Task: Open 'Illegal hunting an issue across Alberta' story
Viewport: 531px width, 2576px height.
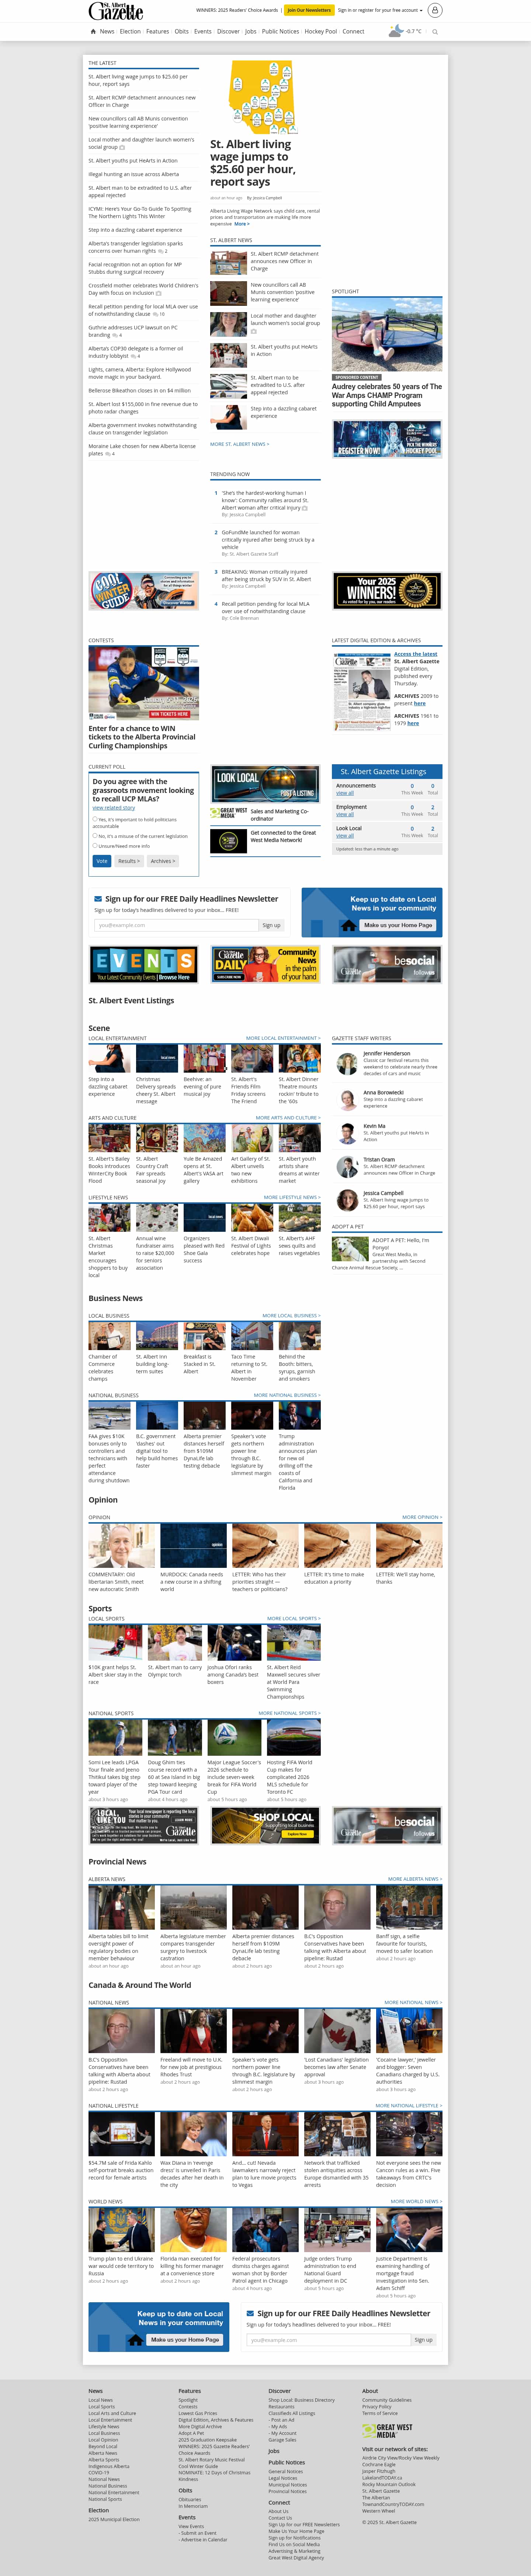Action: tap(133, 174)
